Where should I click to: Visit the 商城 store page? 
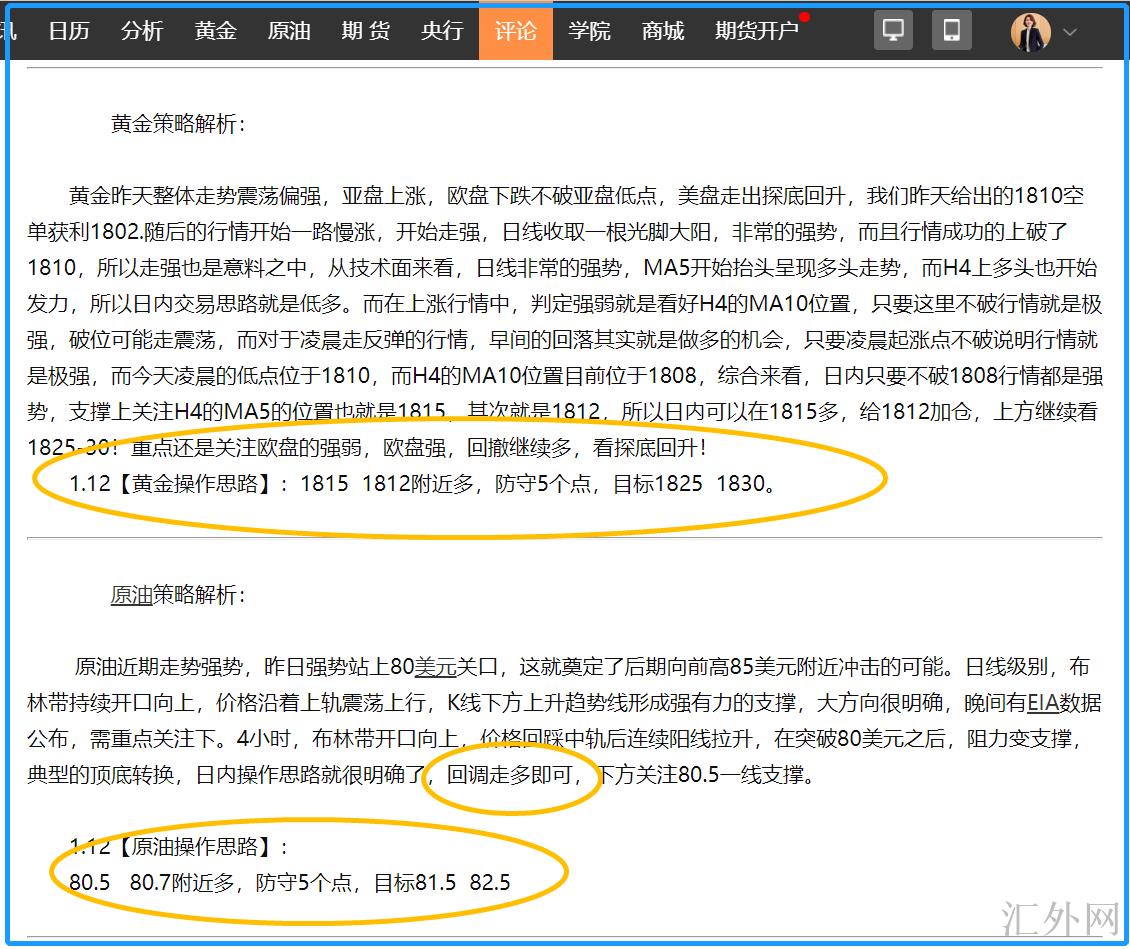pos(663,31)
